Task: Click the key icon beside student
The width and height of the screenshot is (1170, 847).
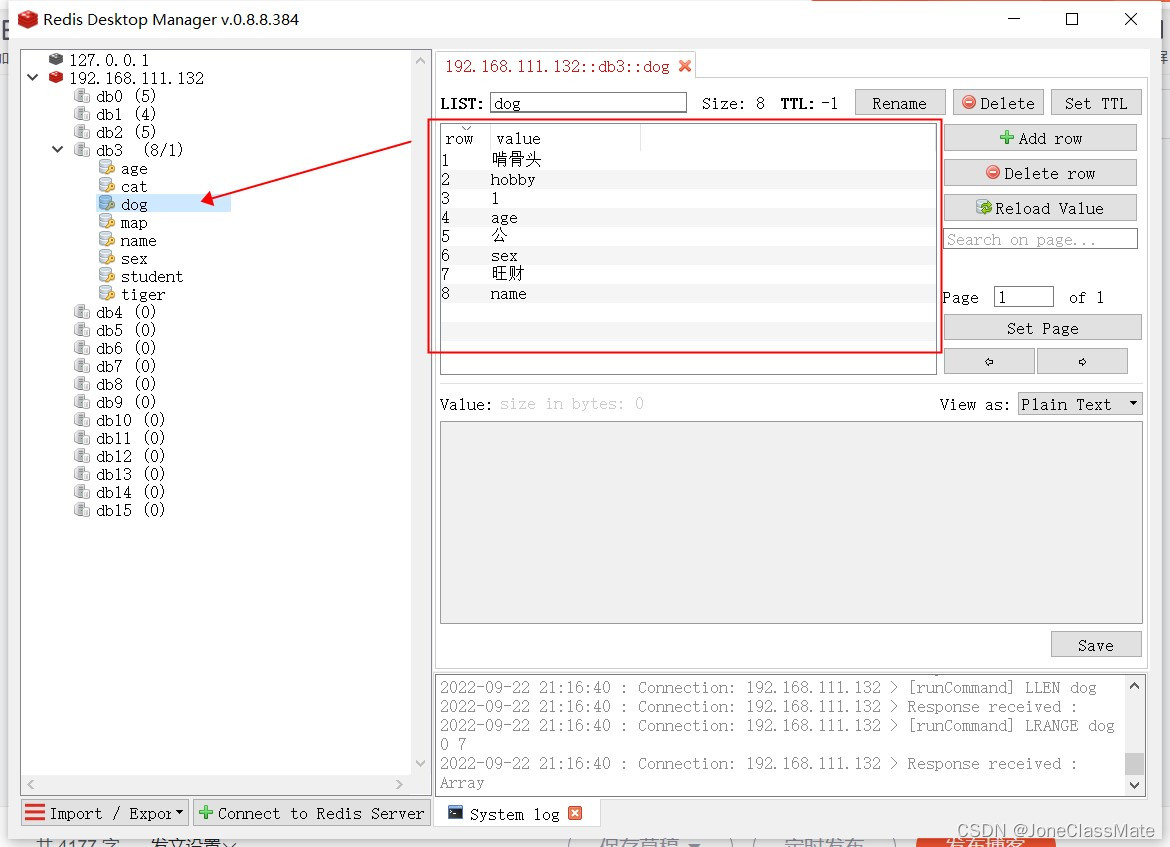Action: (107, 275)
